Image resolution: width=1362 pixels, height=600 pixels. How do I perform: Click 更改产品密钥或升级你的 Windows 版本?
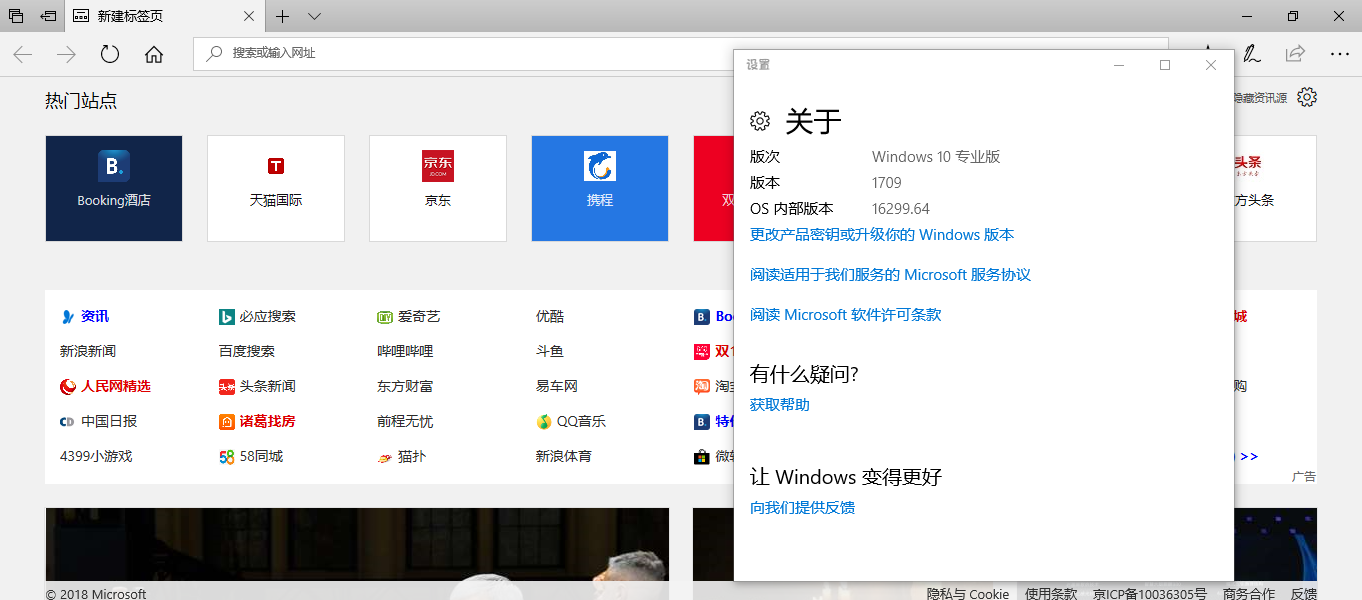[880, 234]
